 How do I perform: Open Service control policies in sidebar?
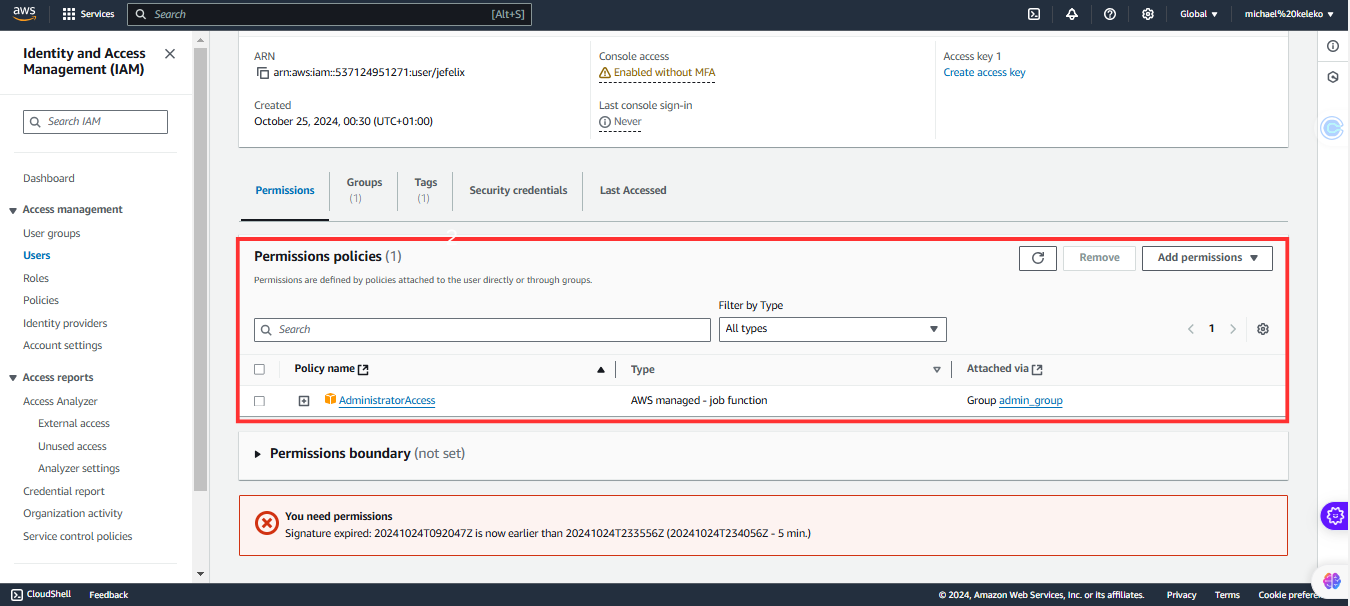[78, 536]
